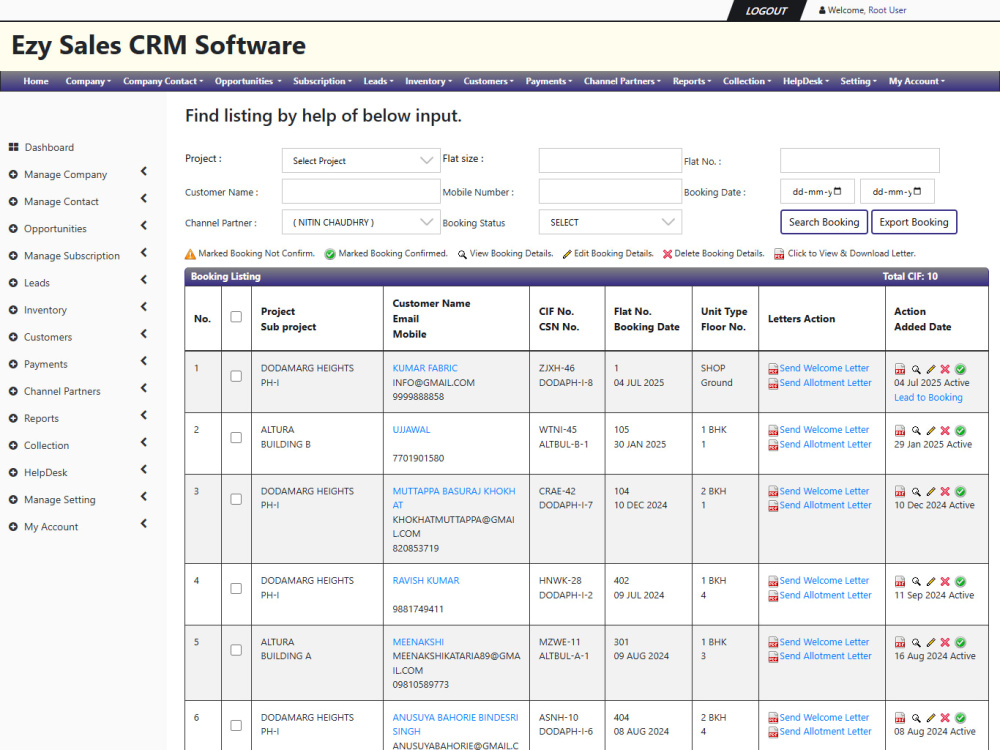Viewport: 1000px width, 750px height.
Task: Open Lead to Booking link
Action: (x=928, y=397)
